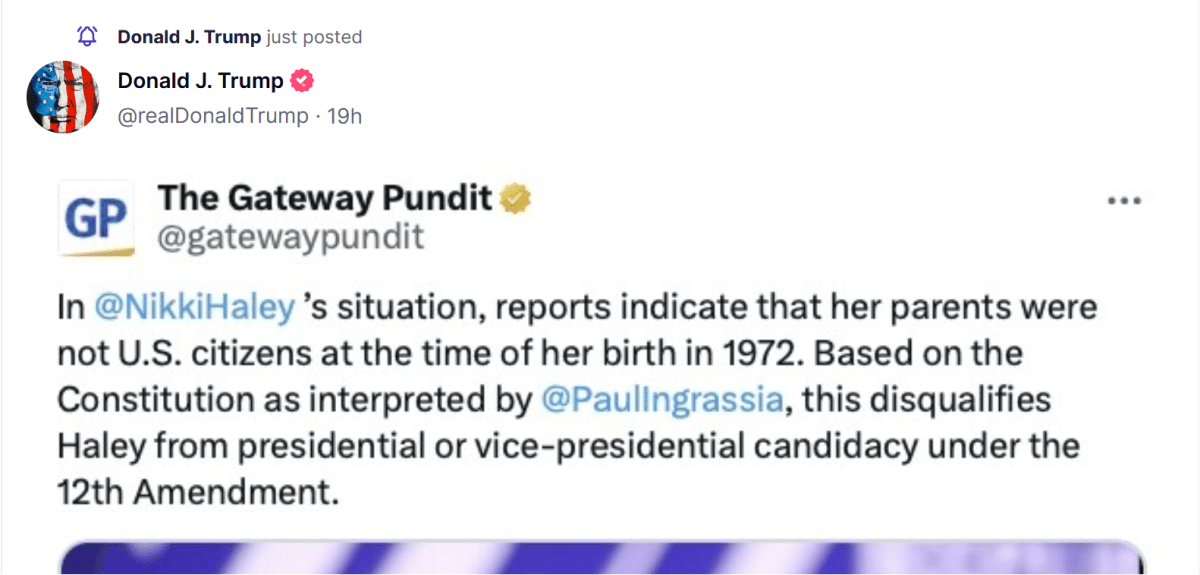
Task: Click the gold verified checkmark badge
Action: [515, 199]
